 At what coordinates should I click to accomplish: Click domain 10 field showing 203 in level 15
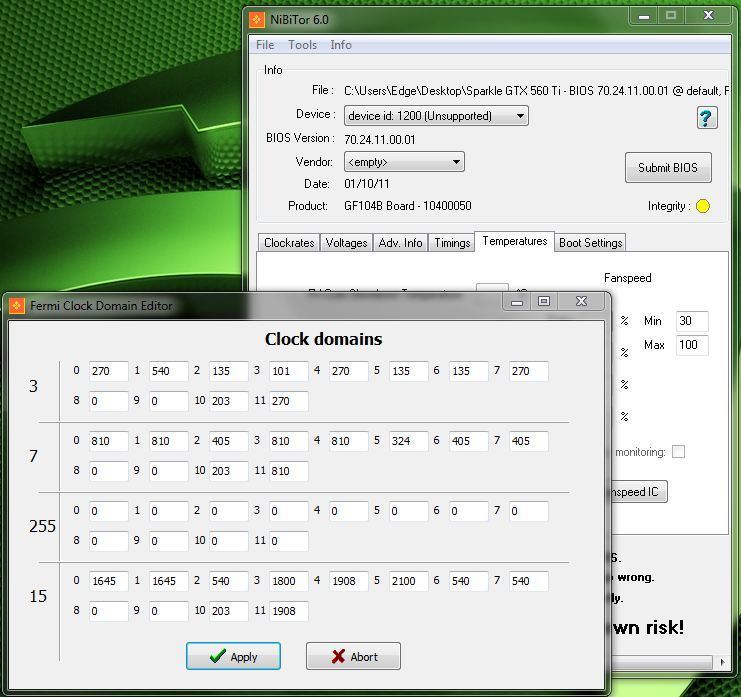point(229,611)
